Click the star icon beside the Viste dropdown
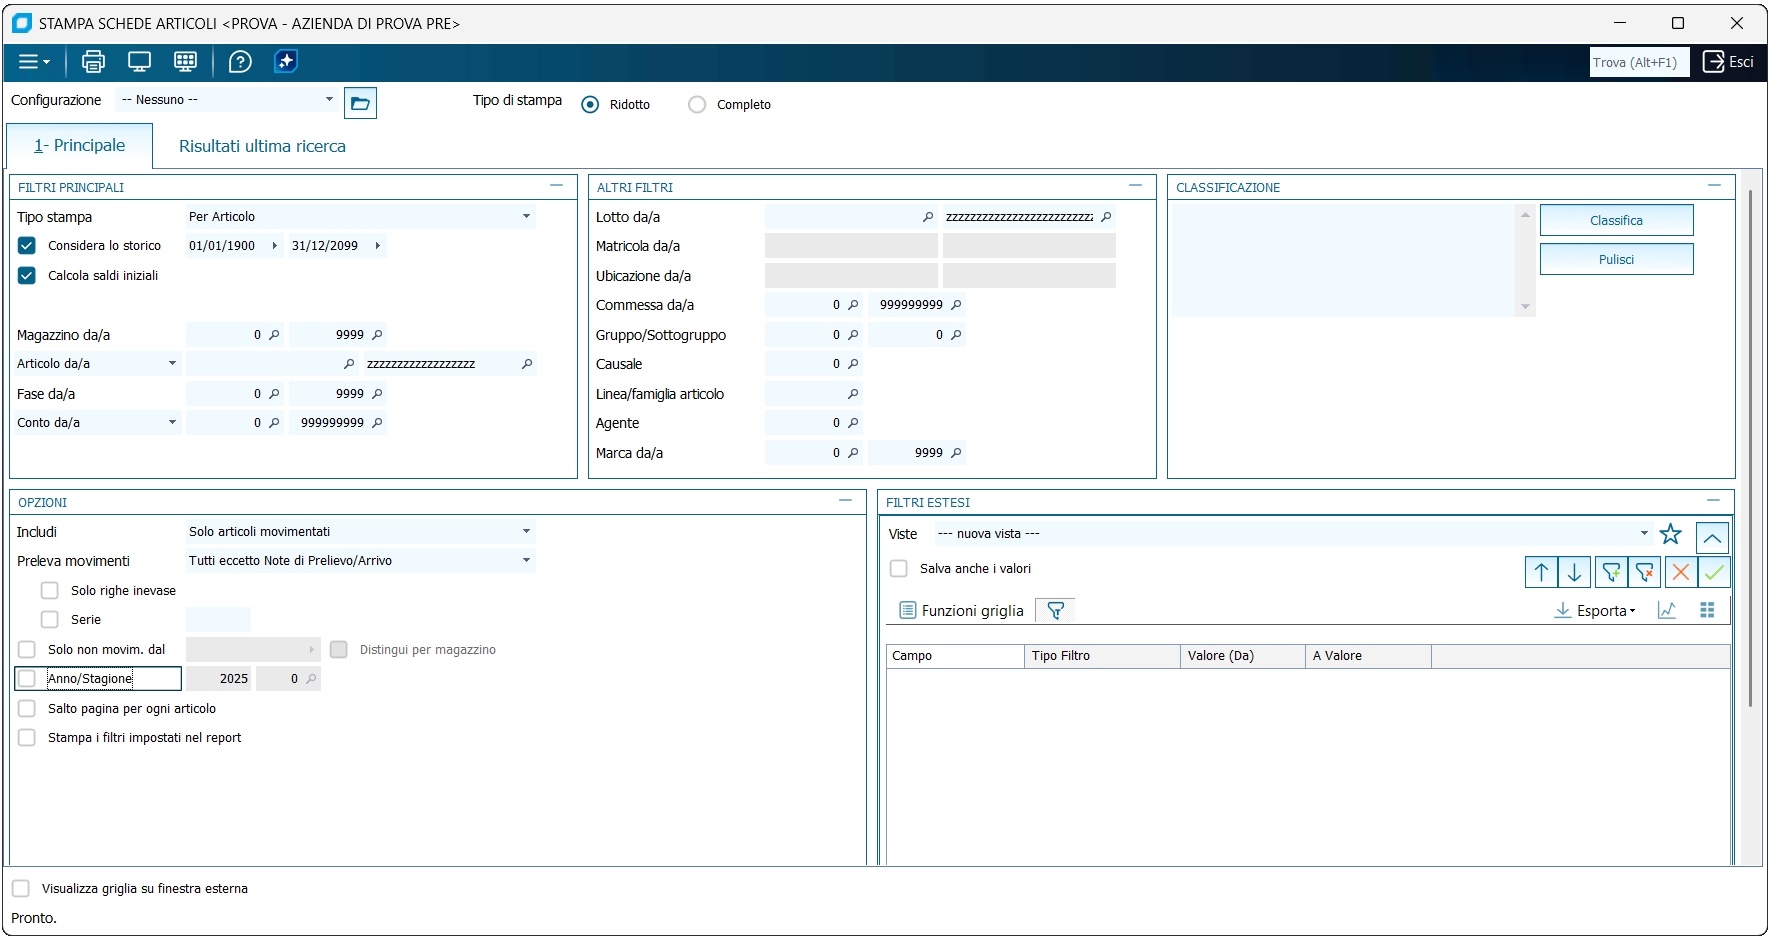The width and height of the screenshot is (1777, 937). click(1670, 534)
